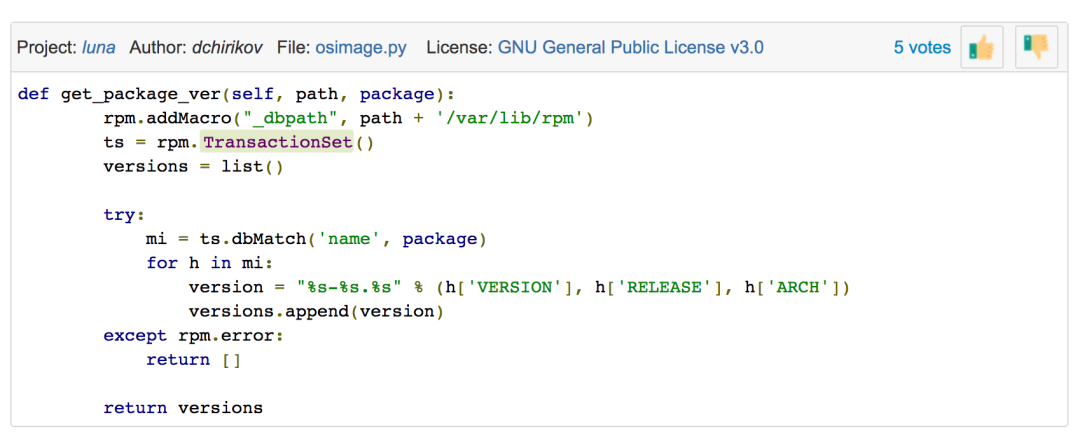Click the h['RELEASE'] expression
1080x436 pixels.
coord(659,288)
